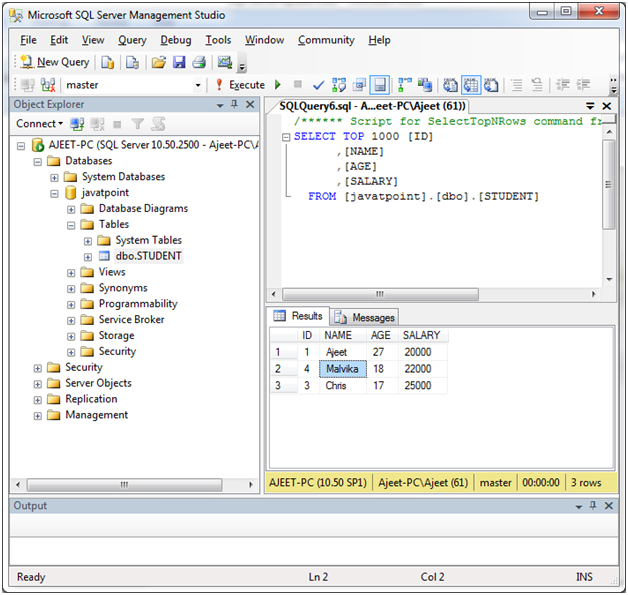Toggle Include Actual Execution Plan icon
This screenshot has width=628, height=595.
tap(405, 85)
